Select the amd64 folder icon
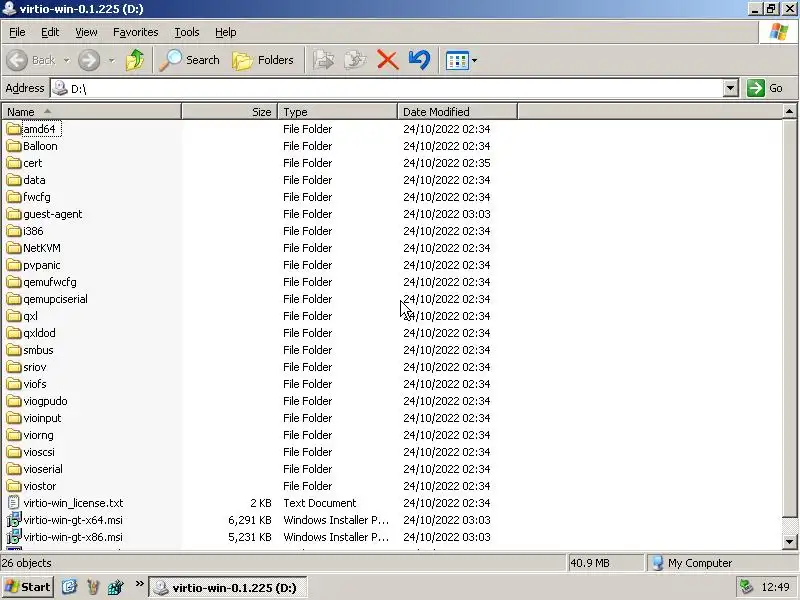This screenshot has height=600, width=800. [x=14, y=129]
